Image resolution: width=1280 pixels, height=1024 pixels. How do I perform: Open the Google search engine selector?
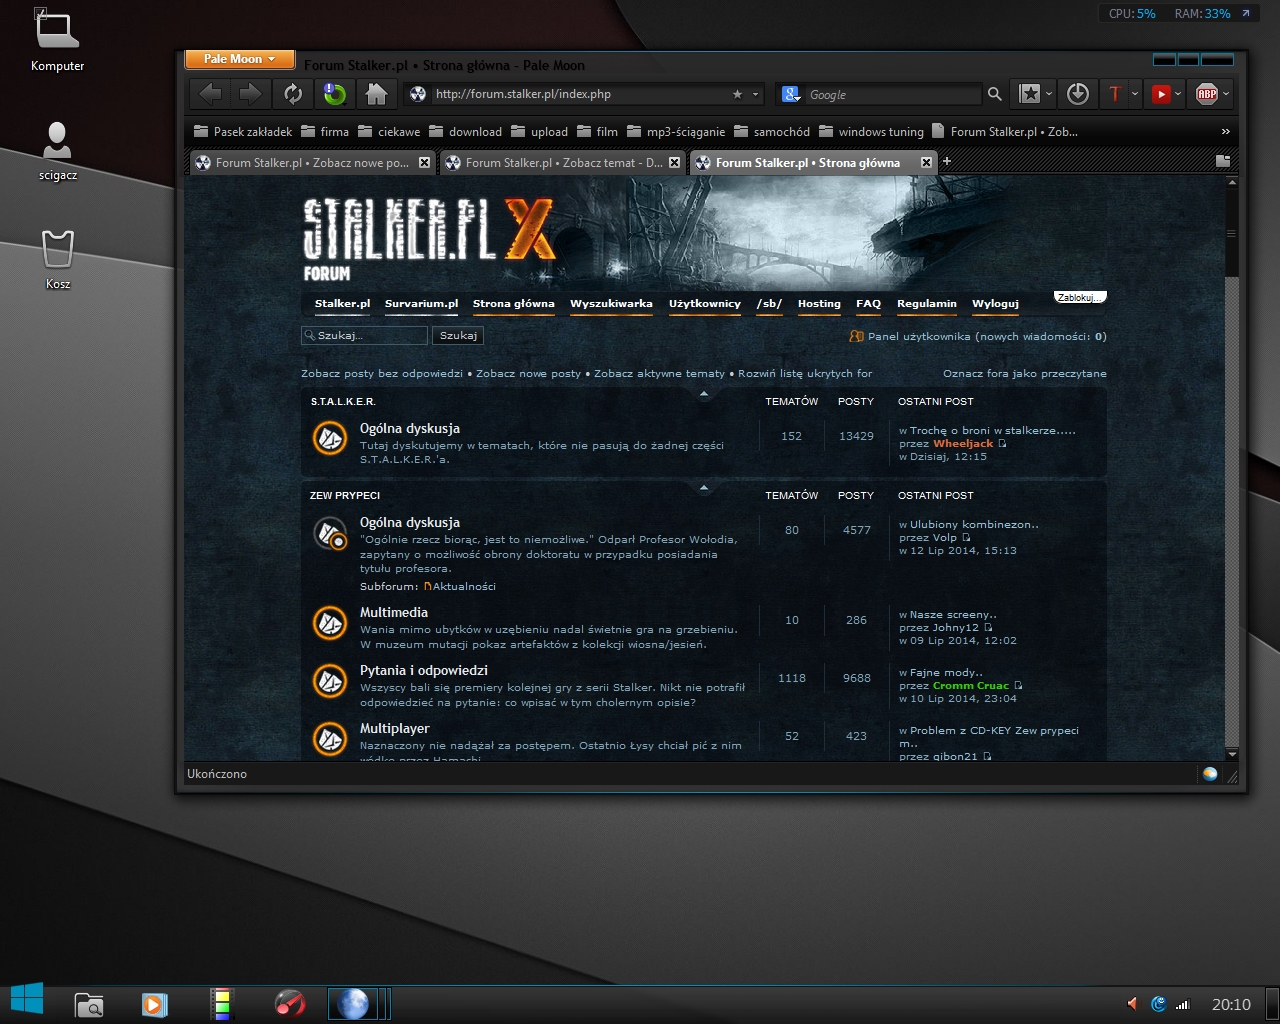pyautogui.click(x=791, y=94)
